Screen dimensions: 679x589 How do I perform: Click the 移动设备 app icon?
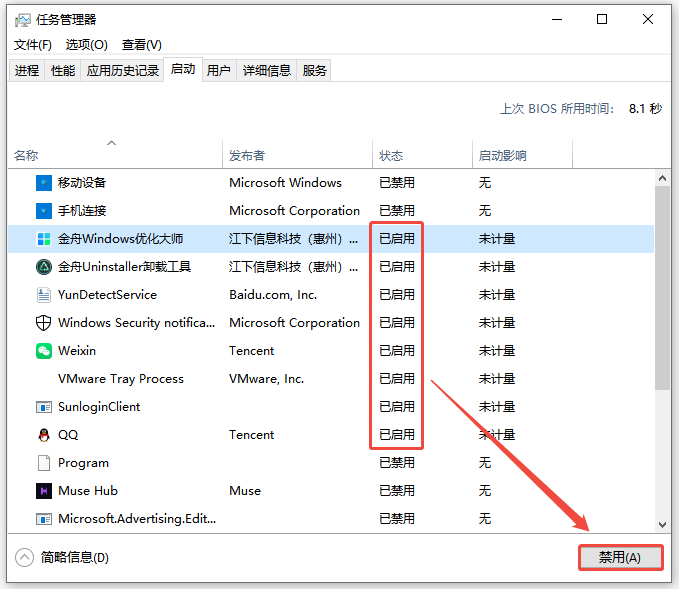point(43,183)
